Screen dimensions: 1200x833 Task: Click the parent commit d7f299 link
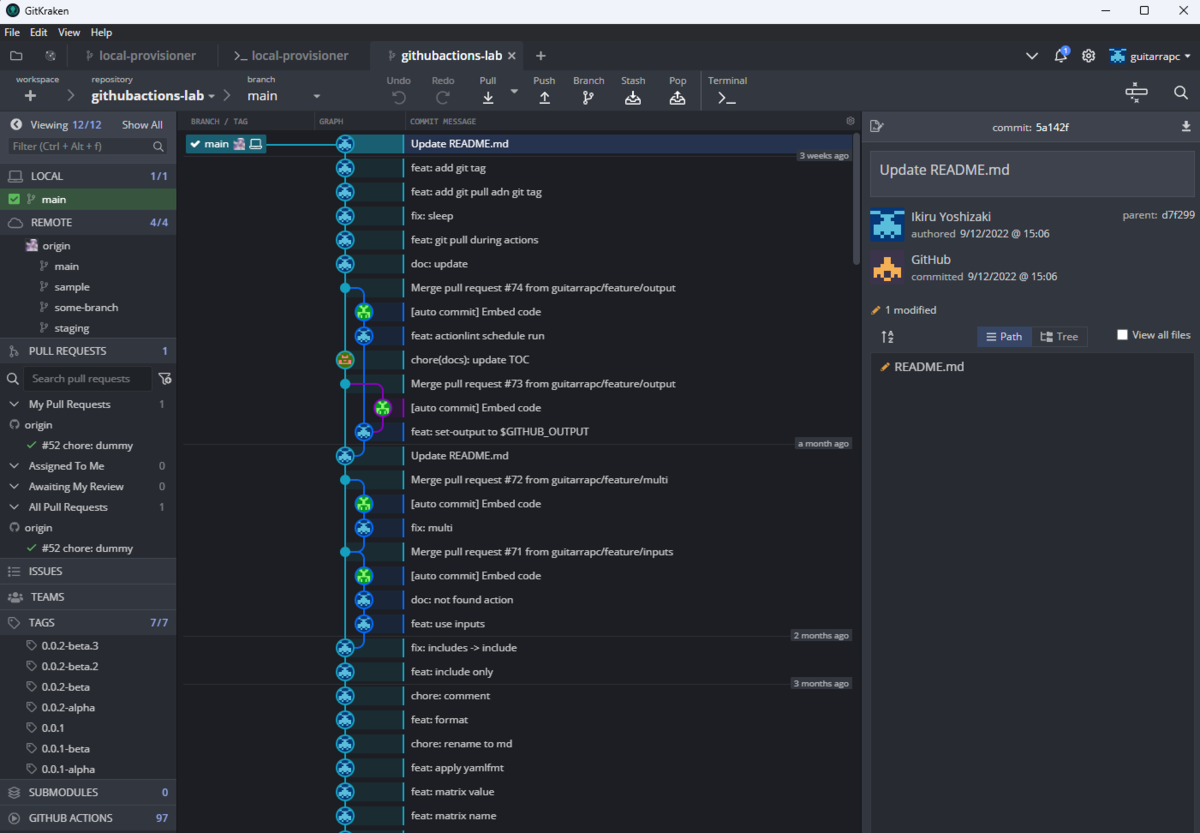[1178, 215]
